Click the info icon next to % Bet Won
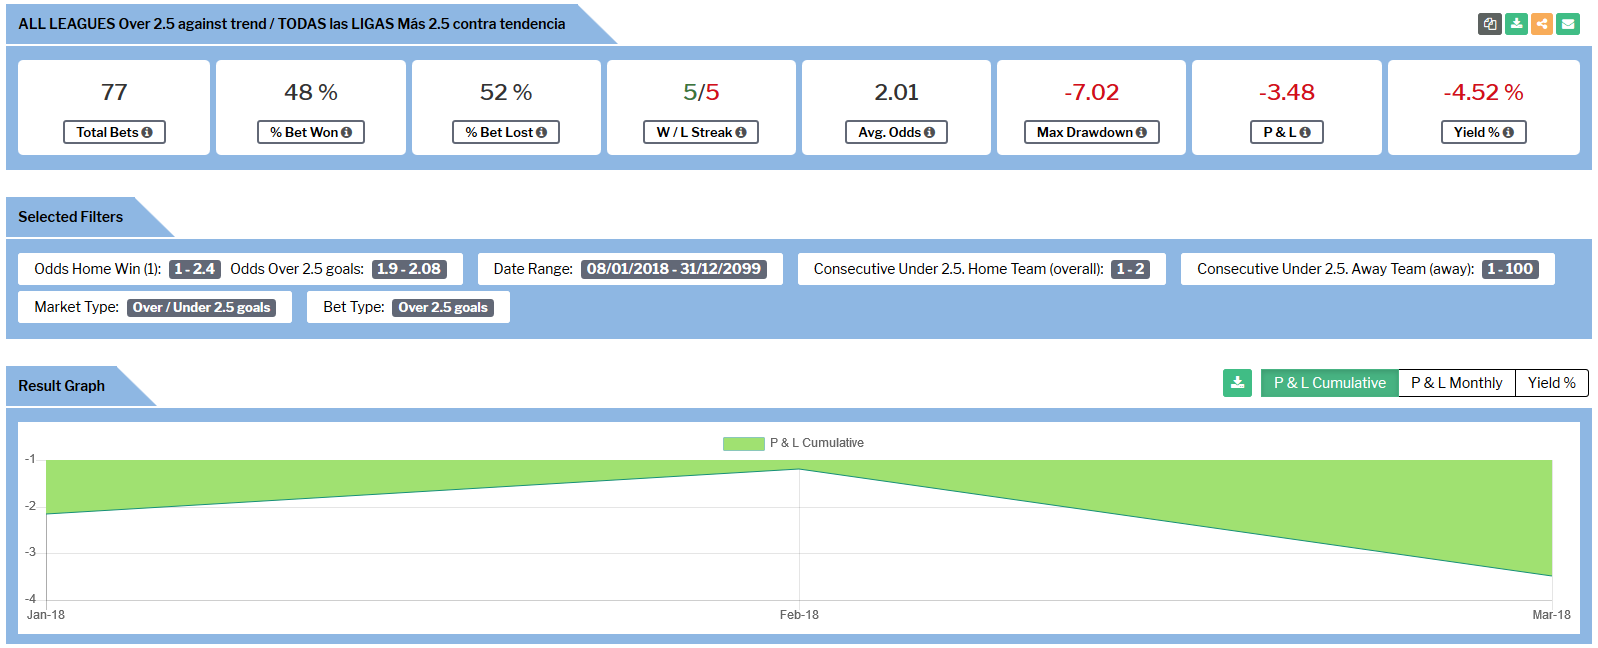Screen dimensions: 1598x648 click(x=346, y=132)
